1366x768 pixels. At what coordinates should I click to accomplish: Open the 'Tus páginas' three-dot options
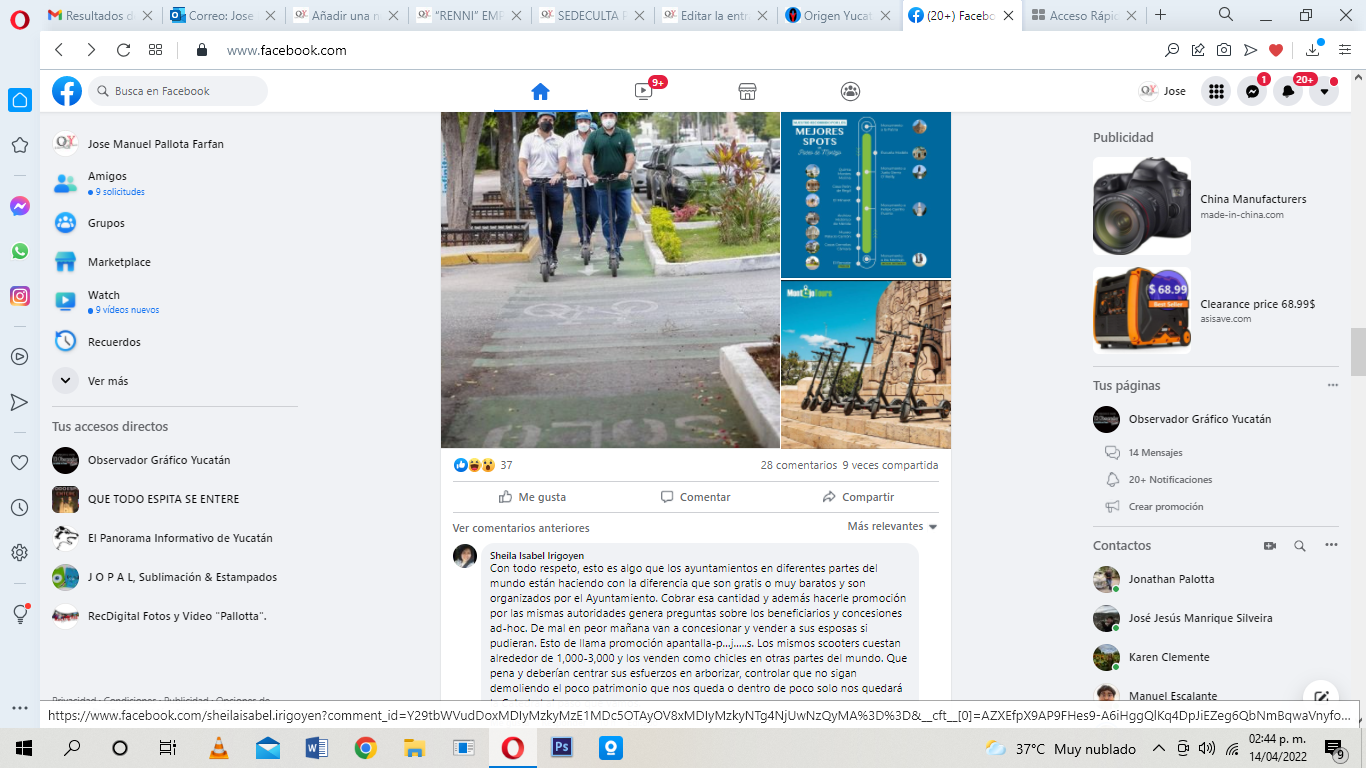tap(1332, 385)
